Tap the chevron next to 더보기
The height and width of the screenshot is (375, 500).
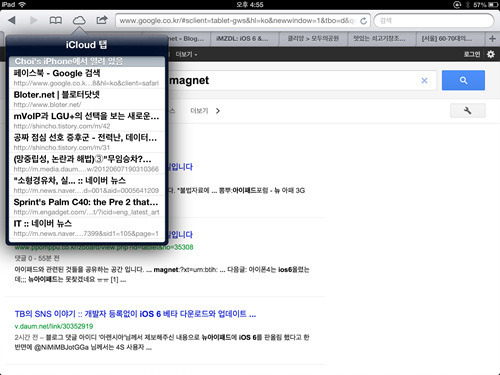(218, 111)
